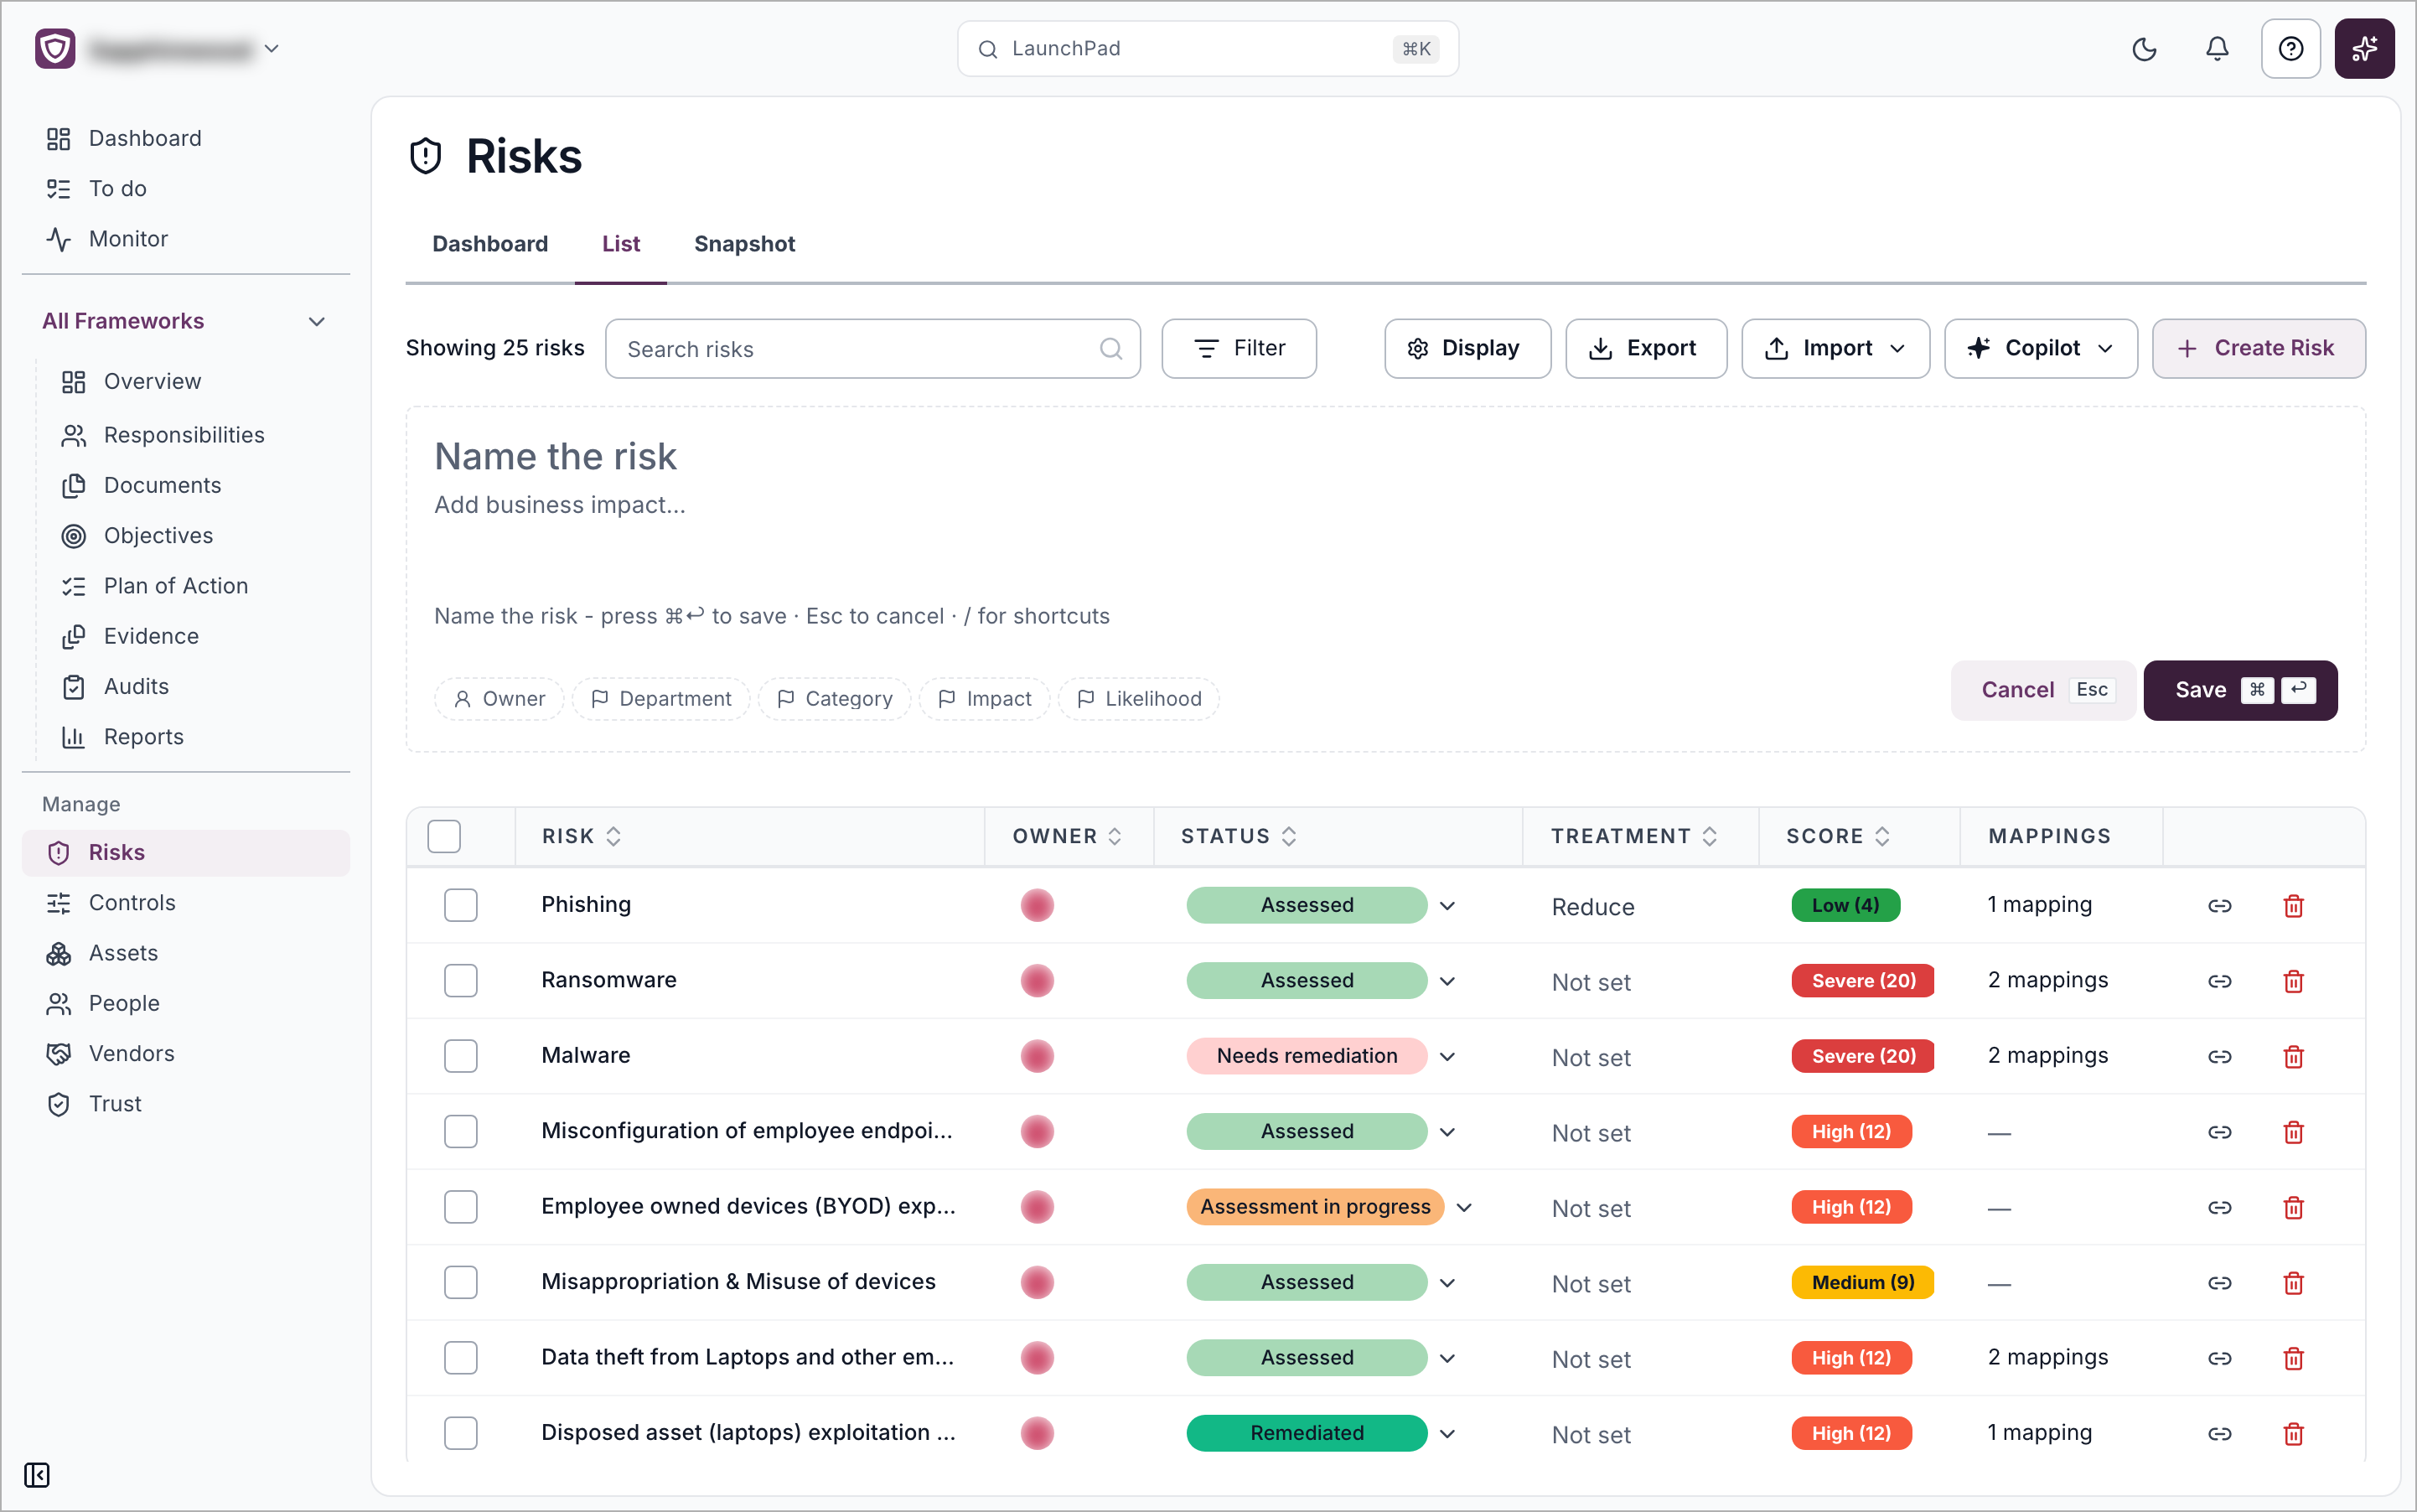
Task: Switch to the Dashboard tab under Risks
Action: [x=490, y=244]
